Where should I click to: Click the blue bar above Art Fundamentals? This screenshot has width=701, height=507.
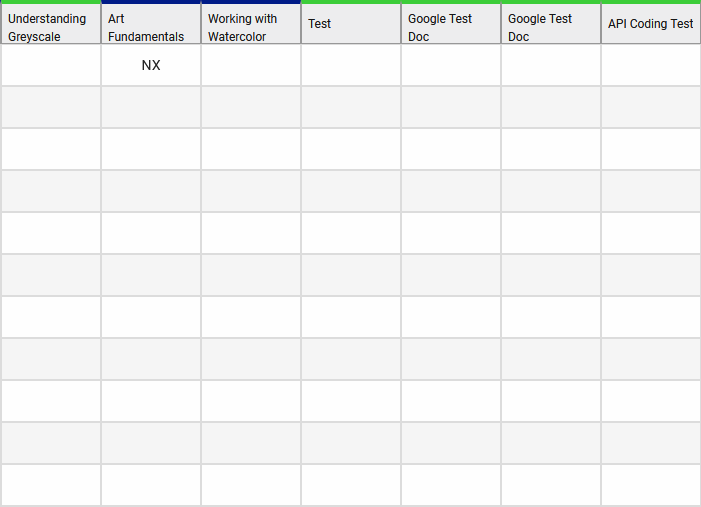tap(151, 2)
